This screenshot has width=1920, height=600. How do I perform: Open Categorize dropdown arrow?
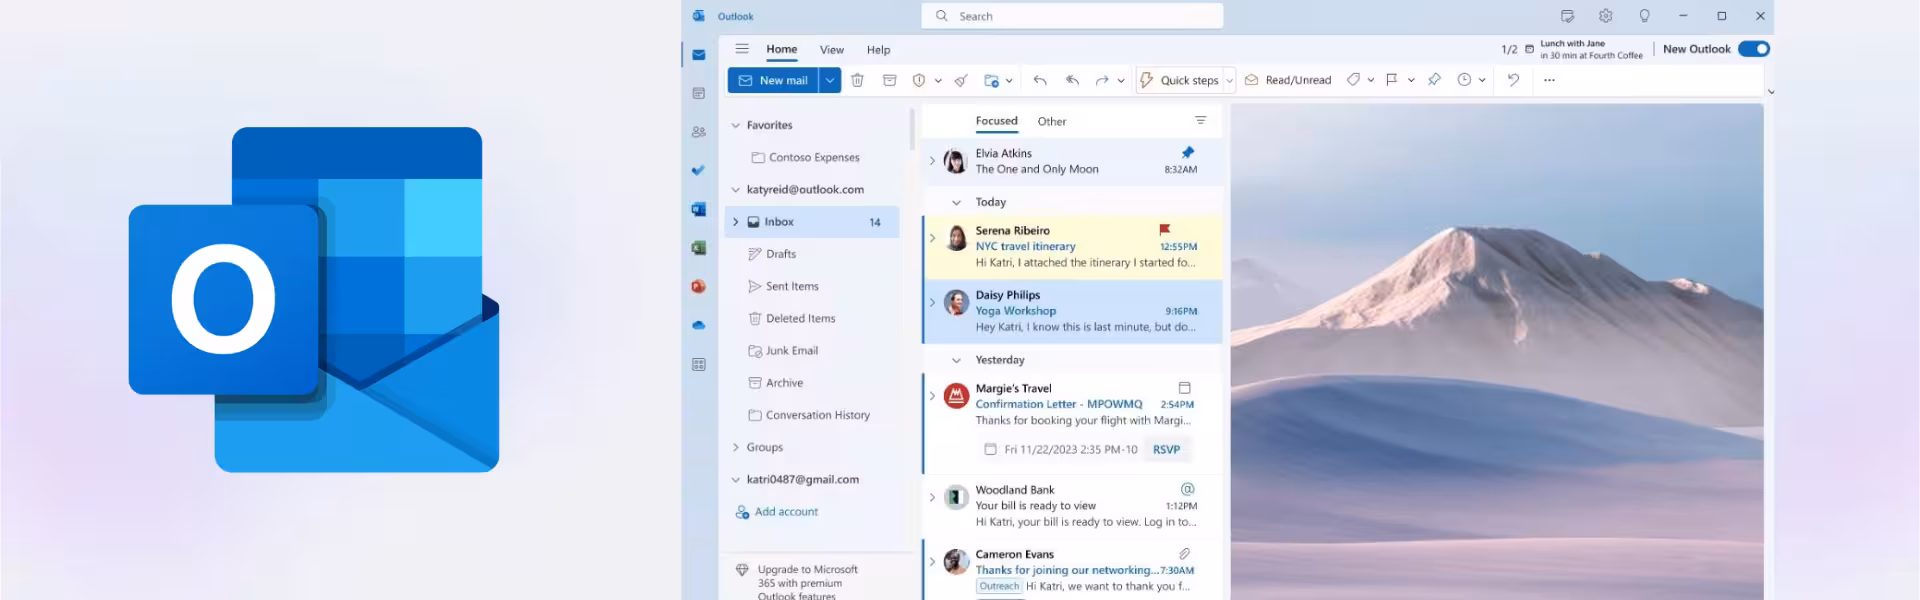click(x=1371, y=81)
